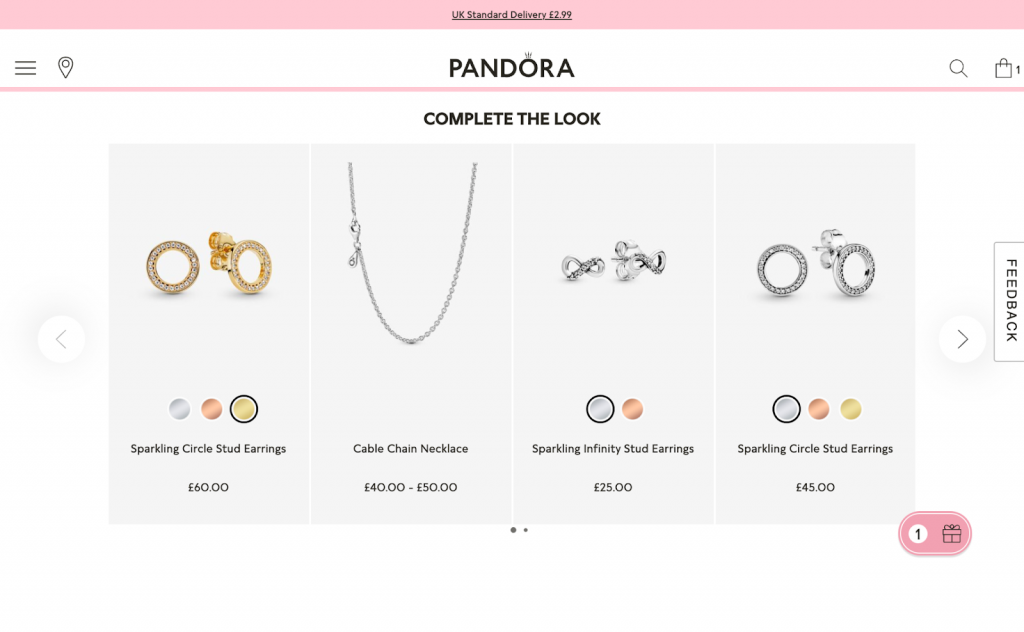Open the hamburger navigation menu

(x=25, y=67)
